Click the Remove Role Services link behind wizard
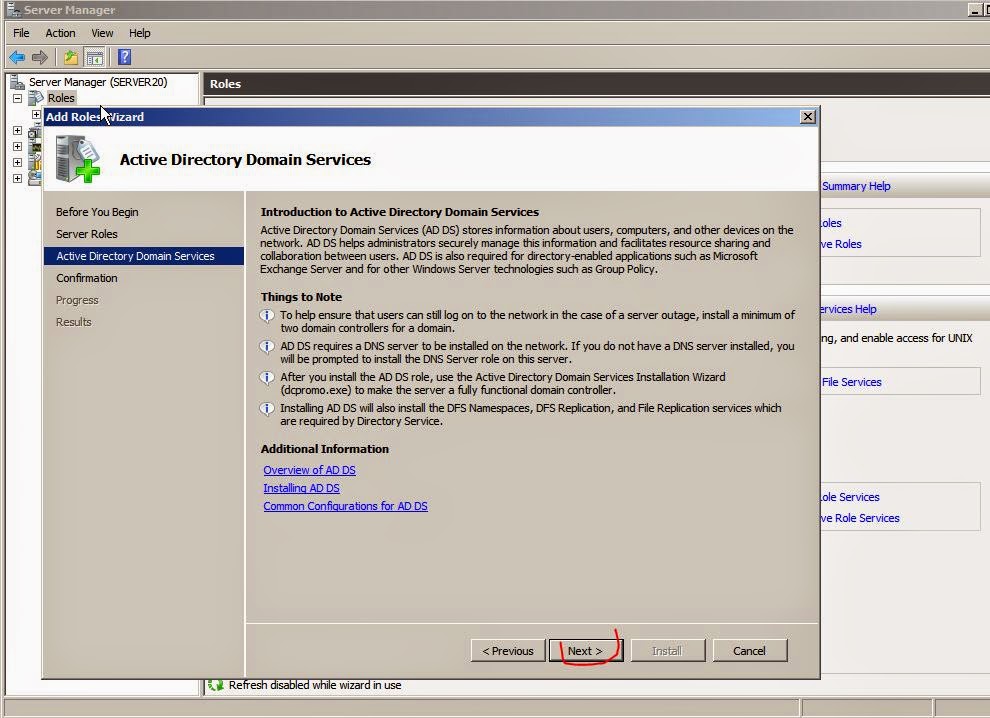This screenshot has width=990, height=718. point(860,518)
